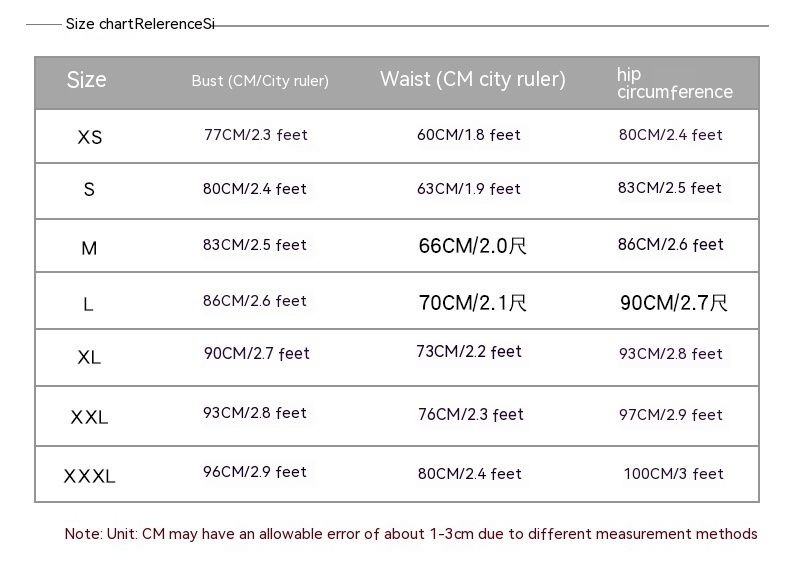This screenshot has height=580, width=790.
Task: Select the XS size row label
Action: click(x=89, y=137)
